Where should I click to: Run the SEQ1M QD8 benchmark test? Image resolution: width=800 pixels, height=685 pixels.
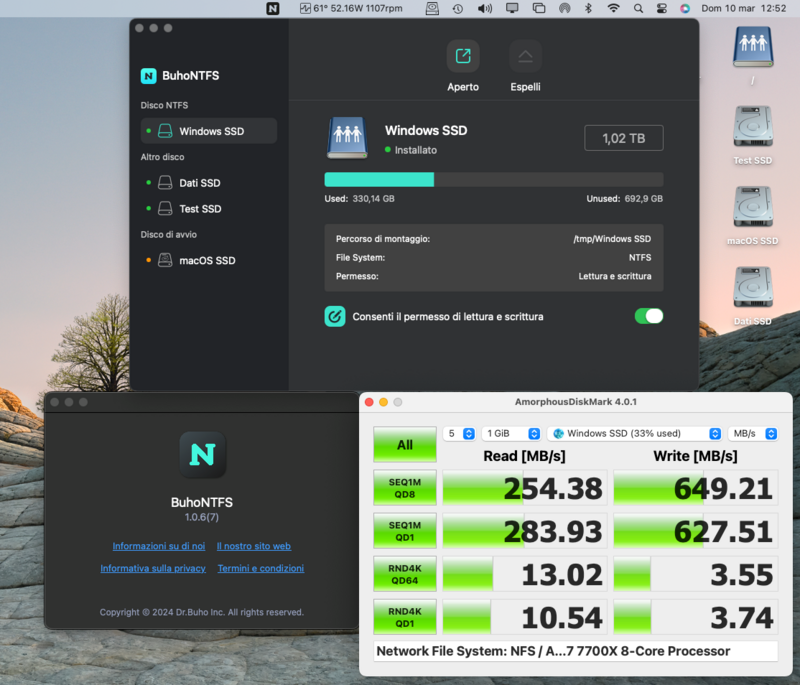[x=404, y=488]
